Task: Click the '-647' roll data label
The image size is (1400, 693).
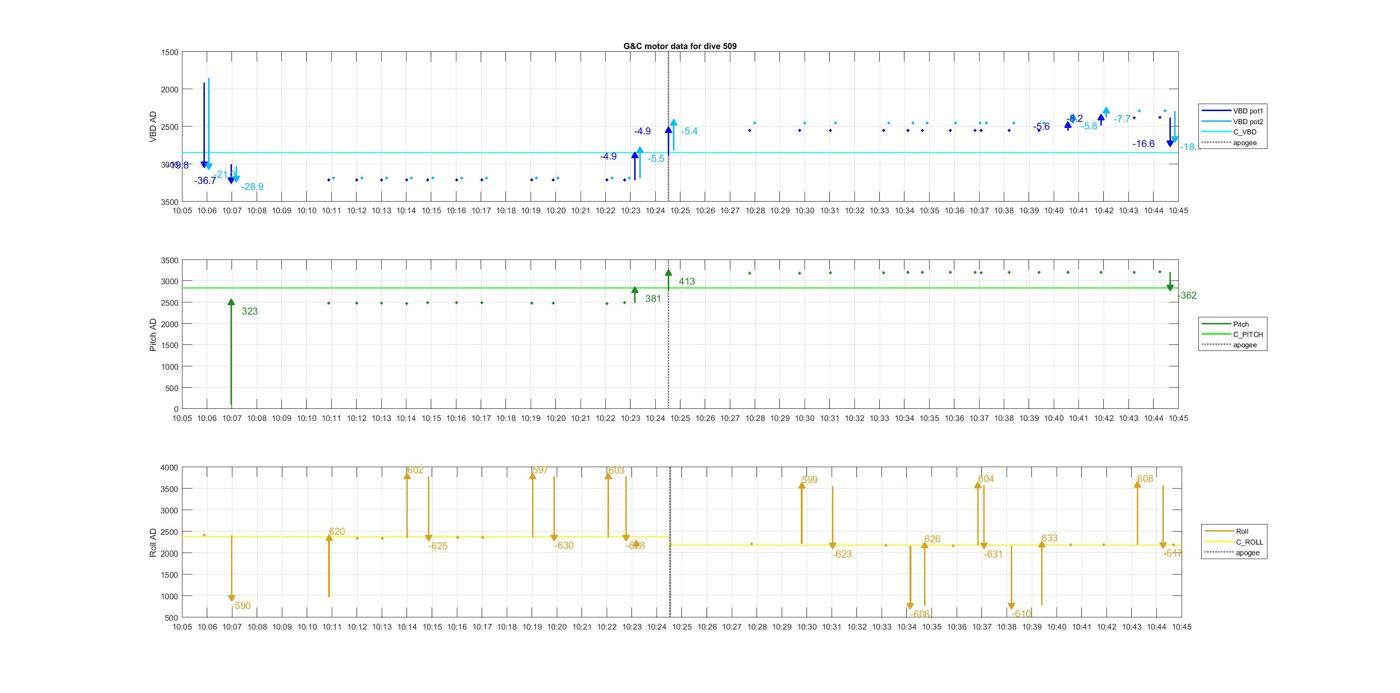Action: [1173, 553]
